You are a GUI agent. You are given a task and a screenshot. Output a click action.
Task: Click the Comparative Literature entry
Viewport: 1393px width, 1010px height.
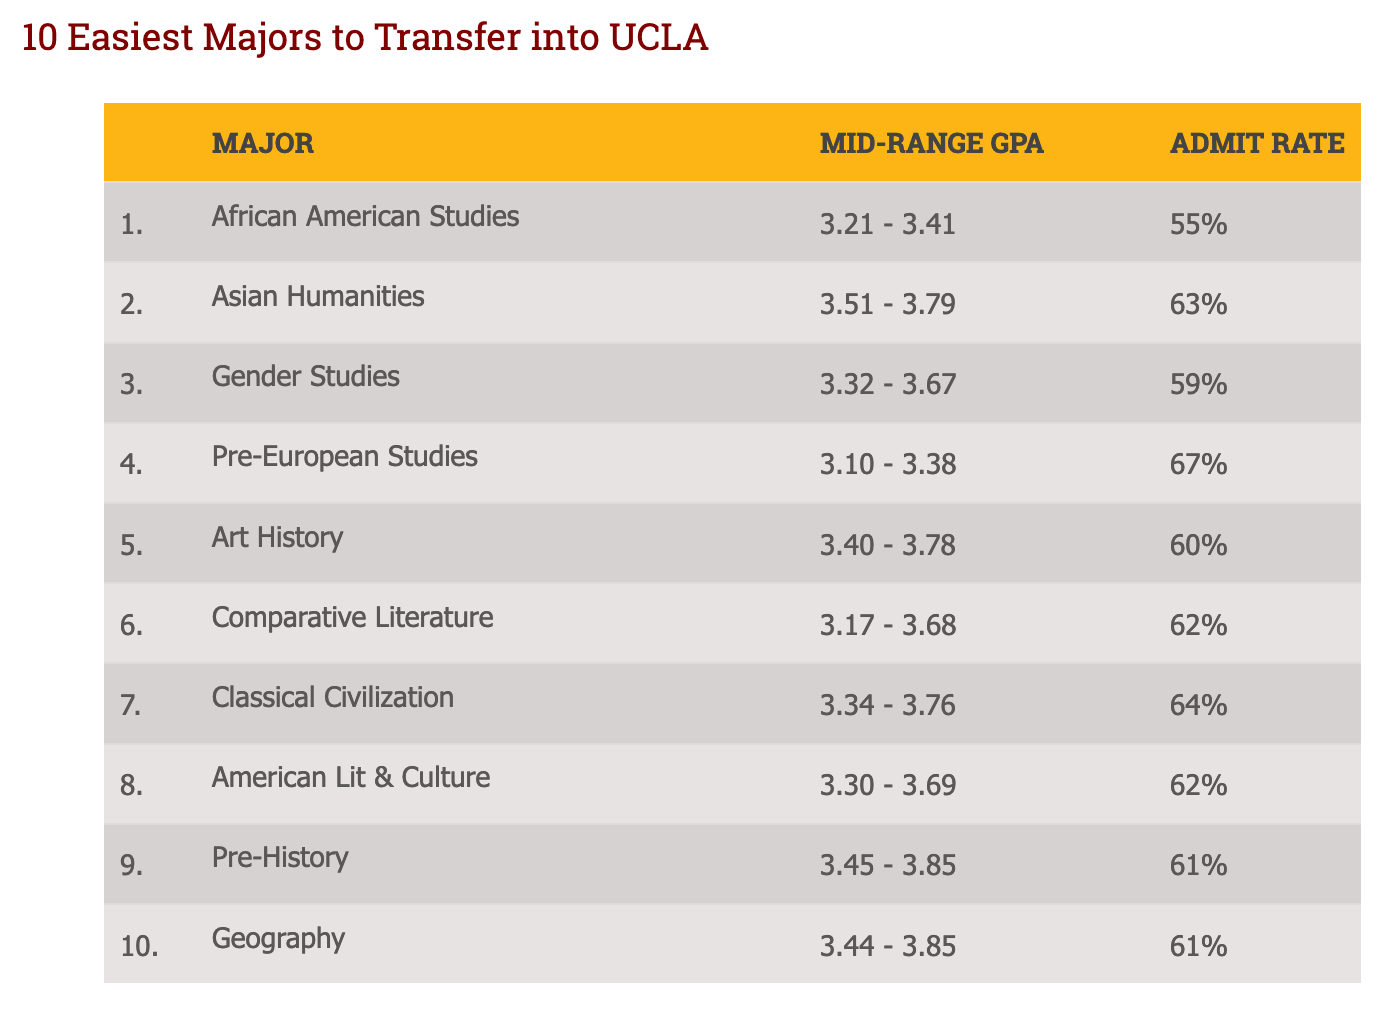(x=352, y=617)
